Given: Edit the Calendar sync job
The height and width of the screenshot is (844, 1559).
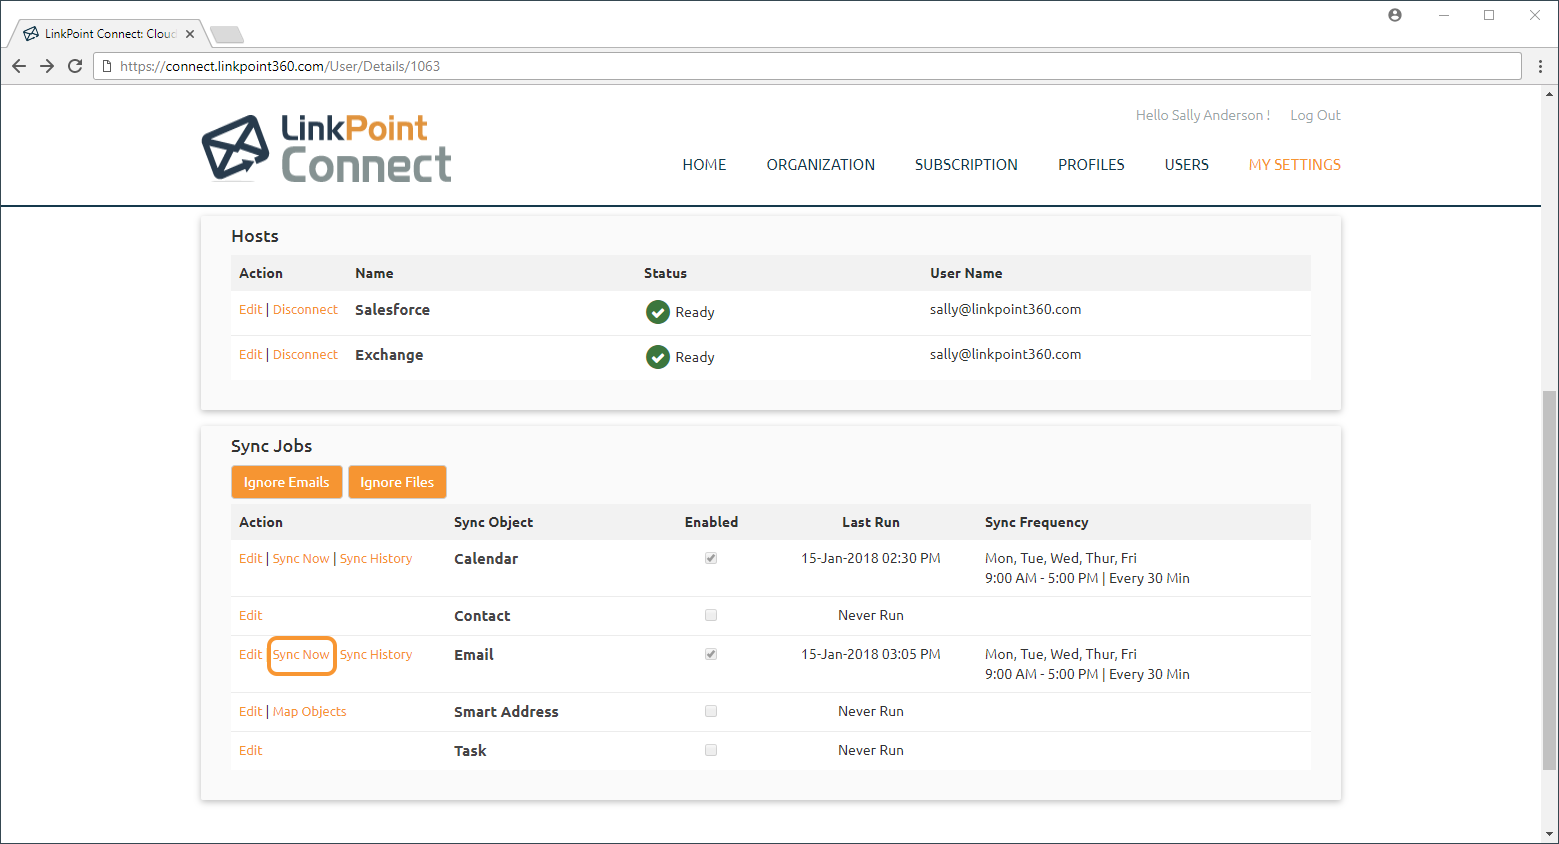Looking at the screenshot, I should (250, 559).
